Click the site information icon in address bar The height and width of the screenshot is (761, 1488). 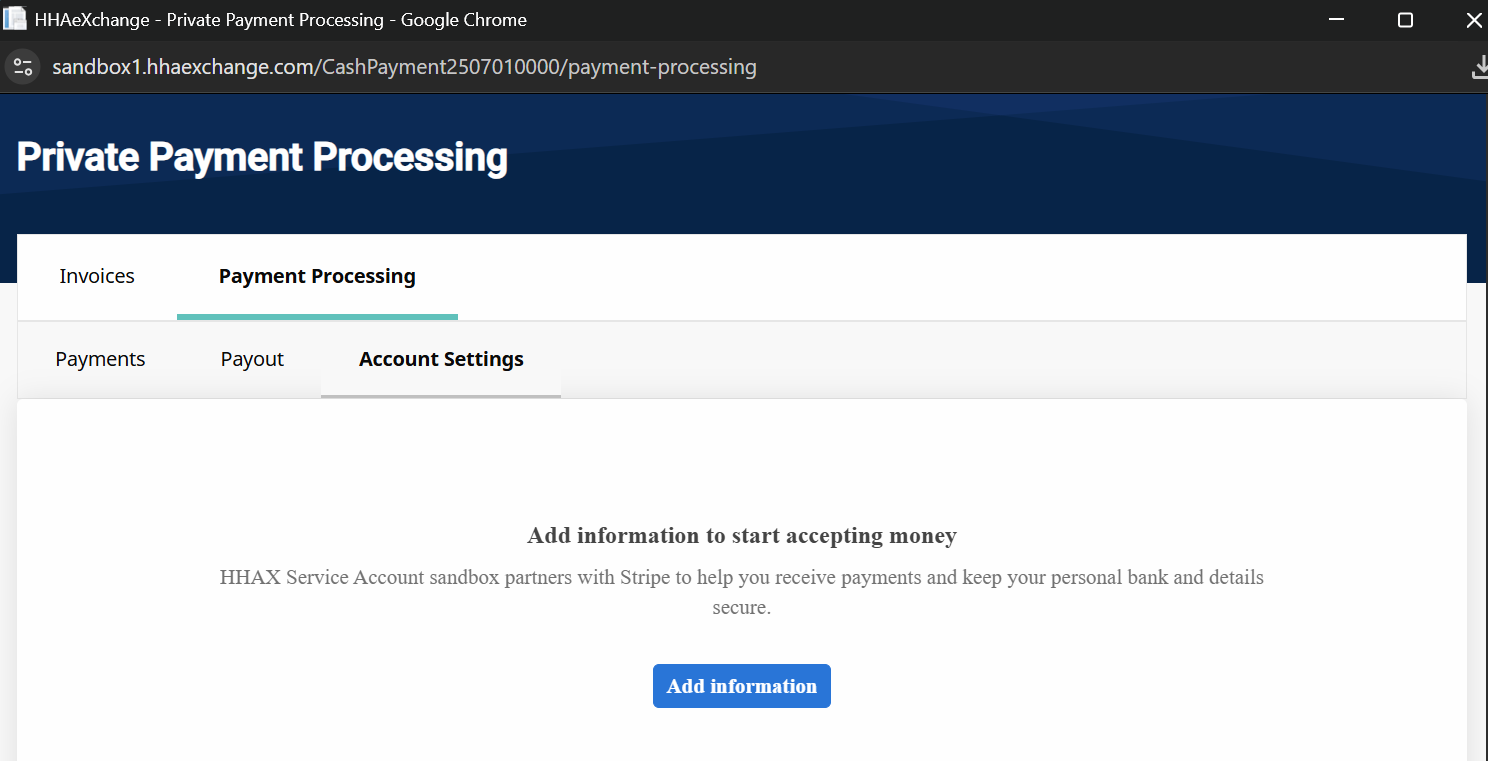tap(23, 67)
